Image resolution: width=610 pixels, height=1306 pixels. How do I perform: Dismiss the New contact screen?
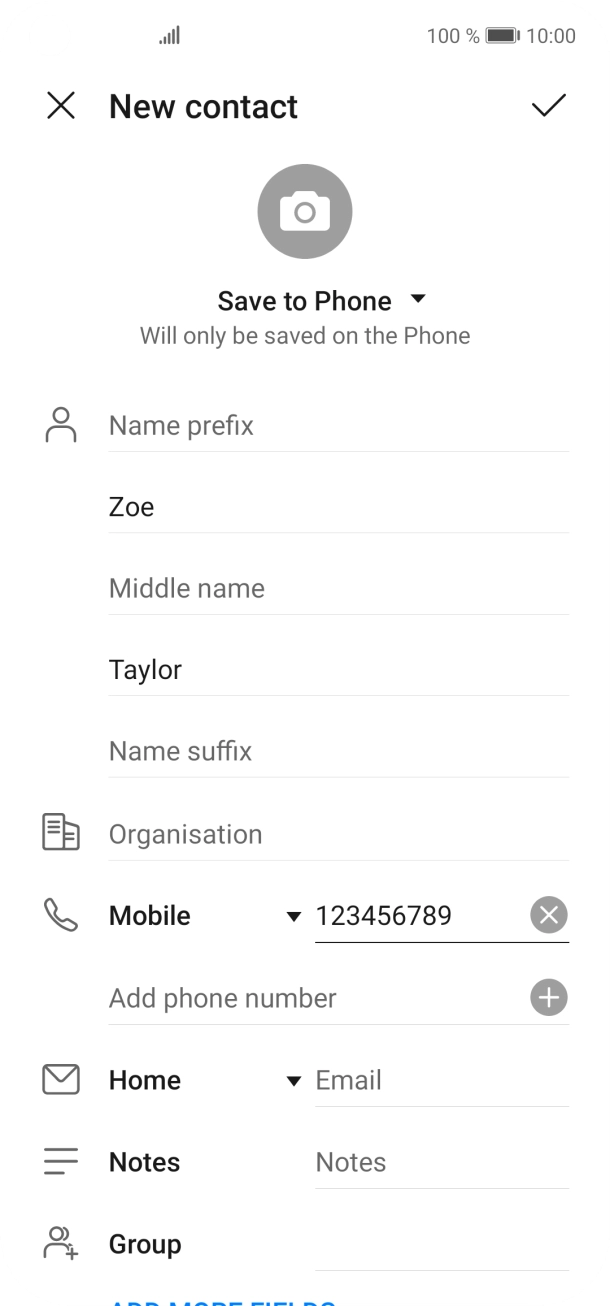pyautogui.click(x=61, y=105)
